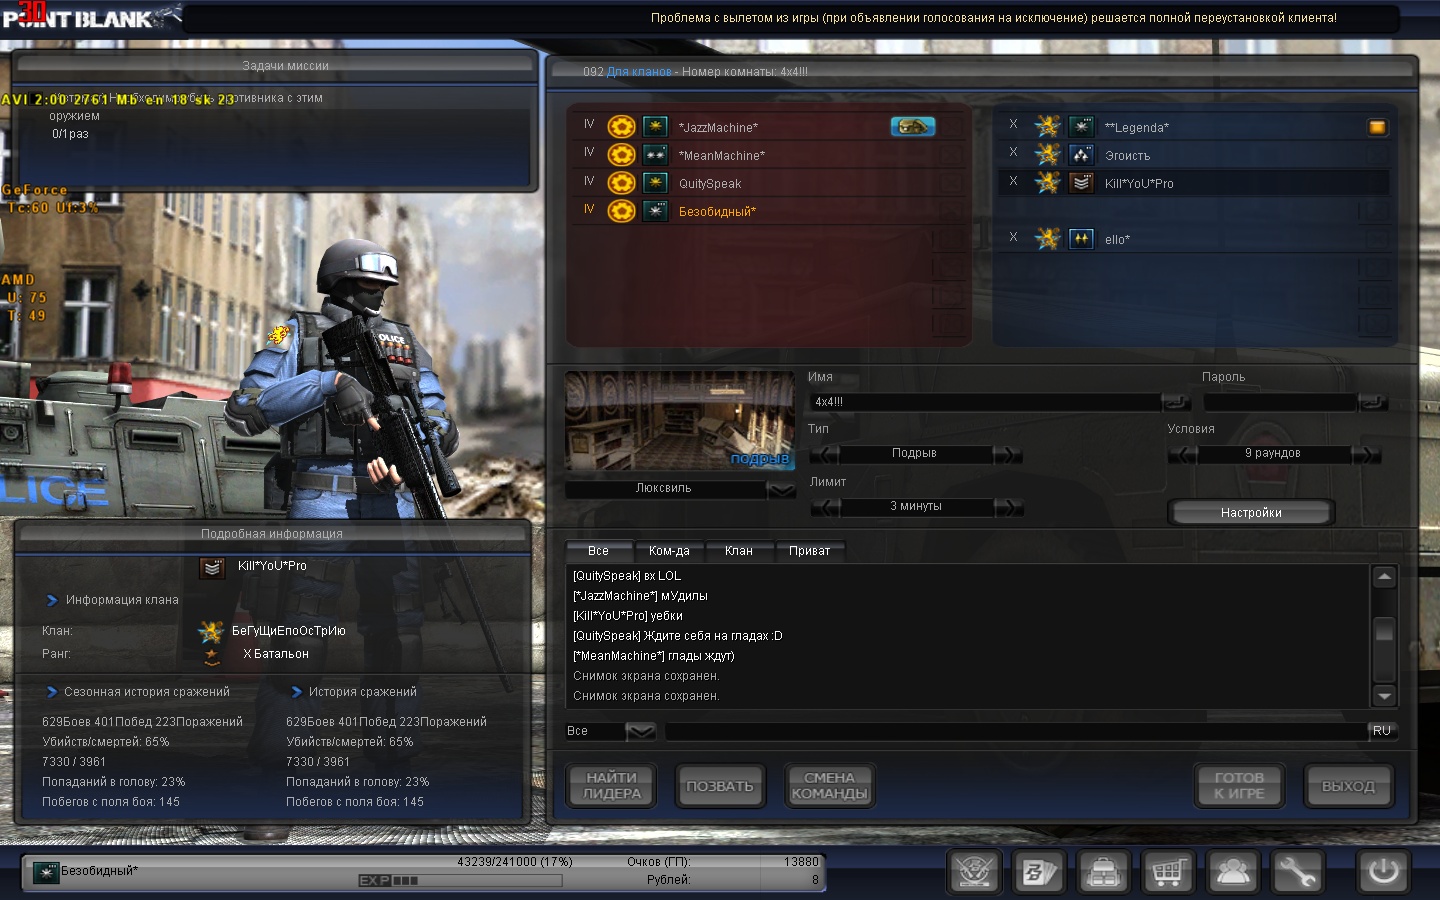Click the star clan emblem in ello* row
The image size is (1440, 900).
(1047, 238)
